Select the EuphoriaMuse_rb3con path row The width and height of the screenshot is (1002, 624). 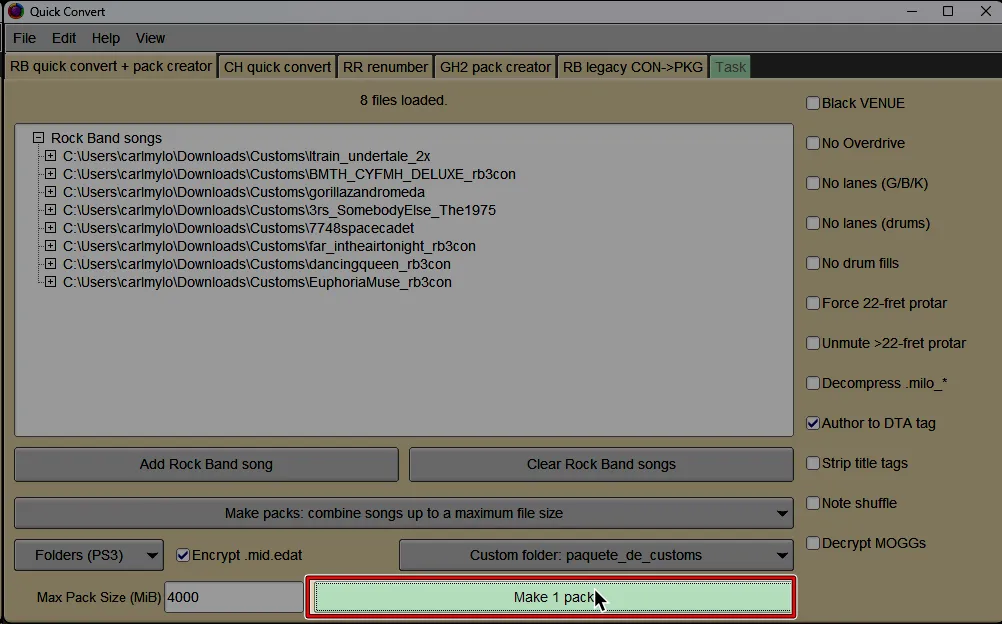pyautogui.click(x=257, y=282)
